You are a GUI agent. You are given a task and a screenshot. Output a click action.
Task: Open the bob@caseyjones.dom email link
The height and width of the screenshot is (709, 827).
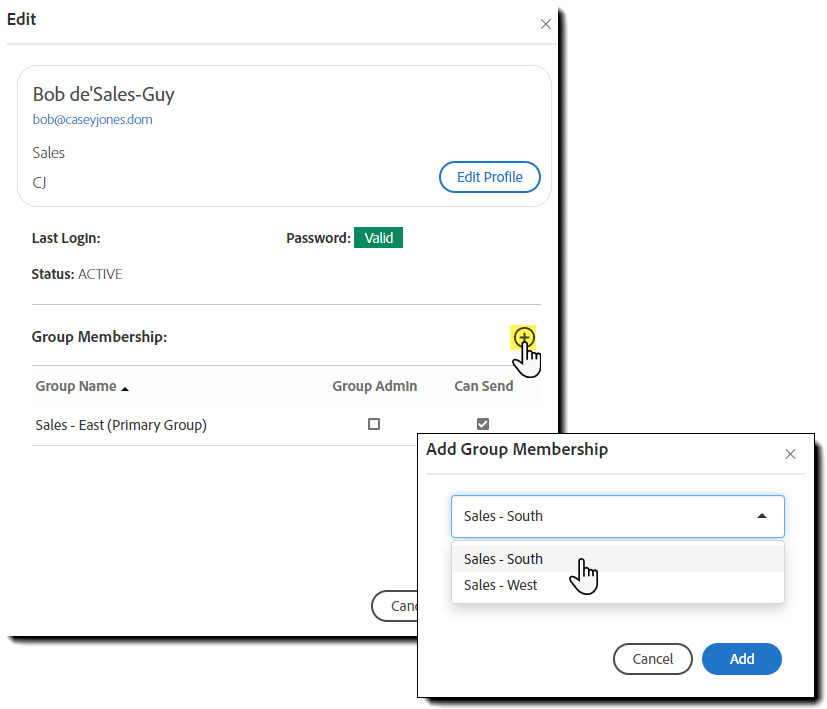coord(92,119)
